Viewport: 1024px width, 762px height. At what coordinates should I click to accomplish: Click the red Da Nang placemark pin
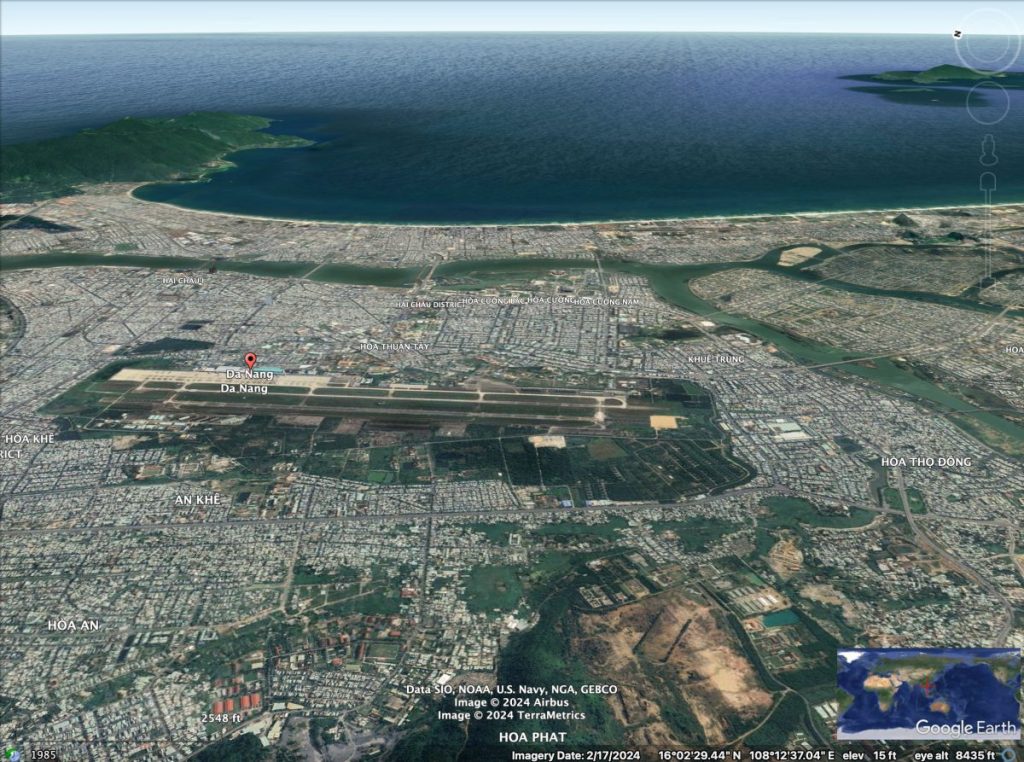pos(250,361)
